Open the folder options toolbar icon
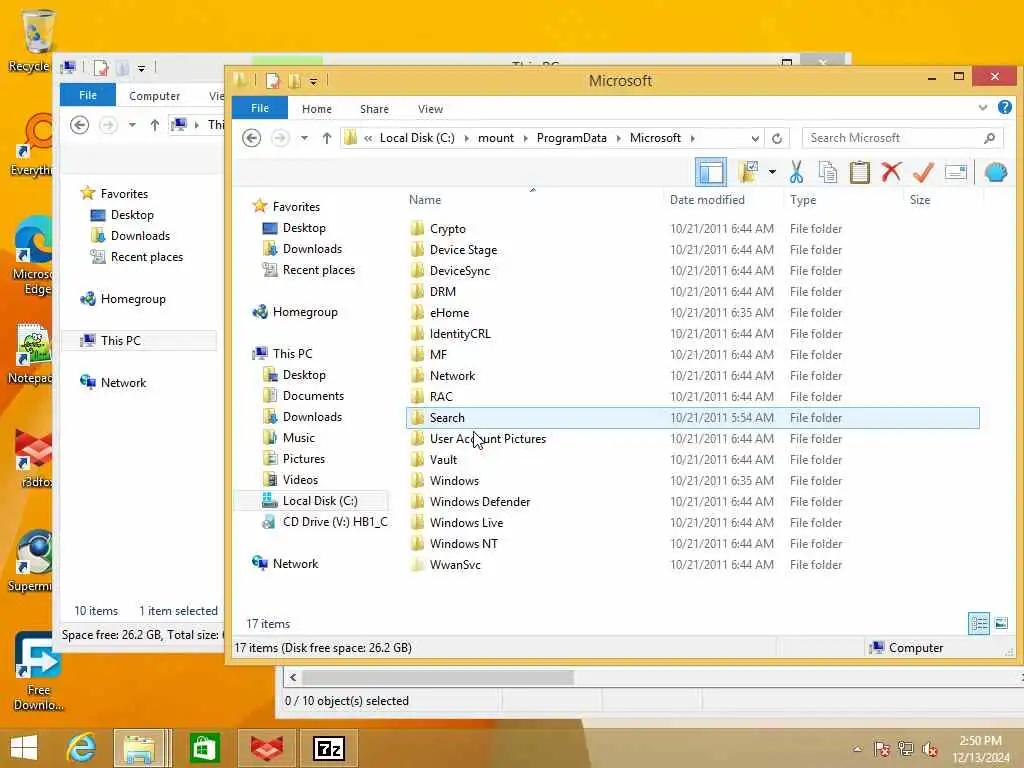1024x768 pixels. [x=748, y=172]
